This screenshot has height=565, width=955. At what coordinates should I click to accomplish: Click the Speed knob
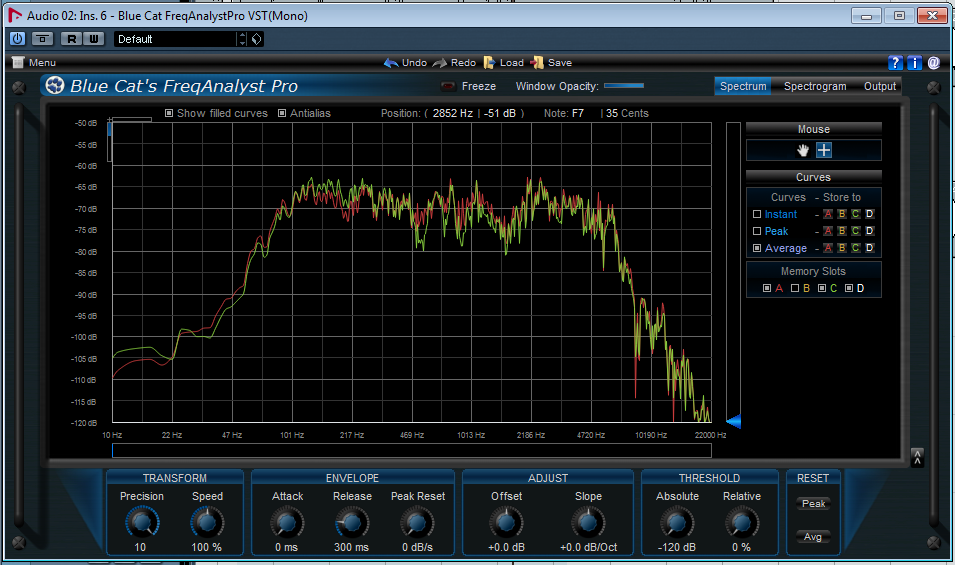tap(207, 522)
